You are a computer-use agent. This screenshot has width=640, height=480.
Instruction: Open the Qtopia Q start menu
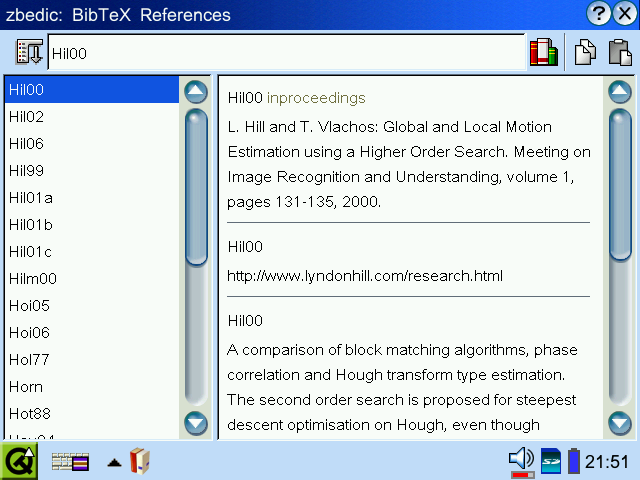[18, 461]
